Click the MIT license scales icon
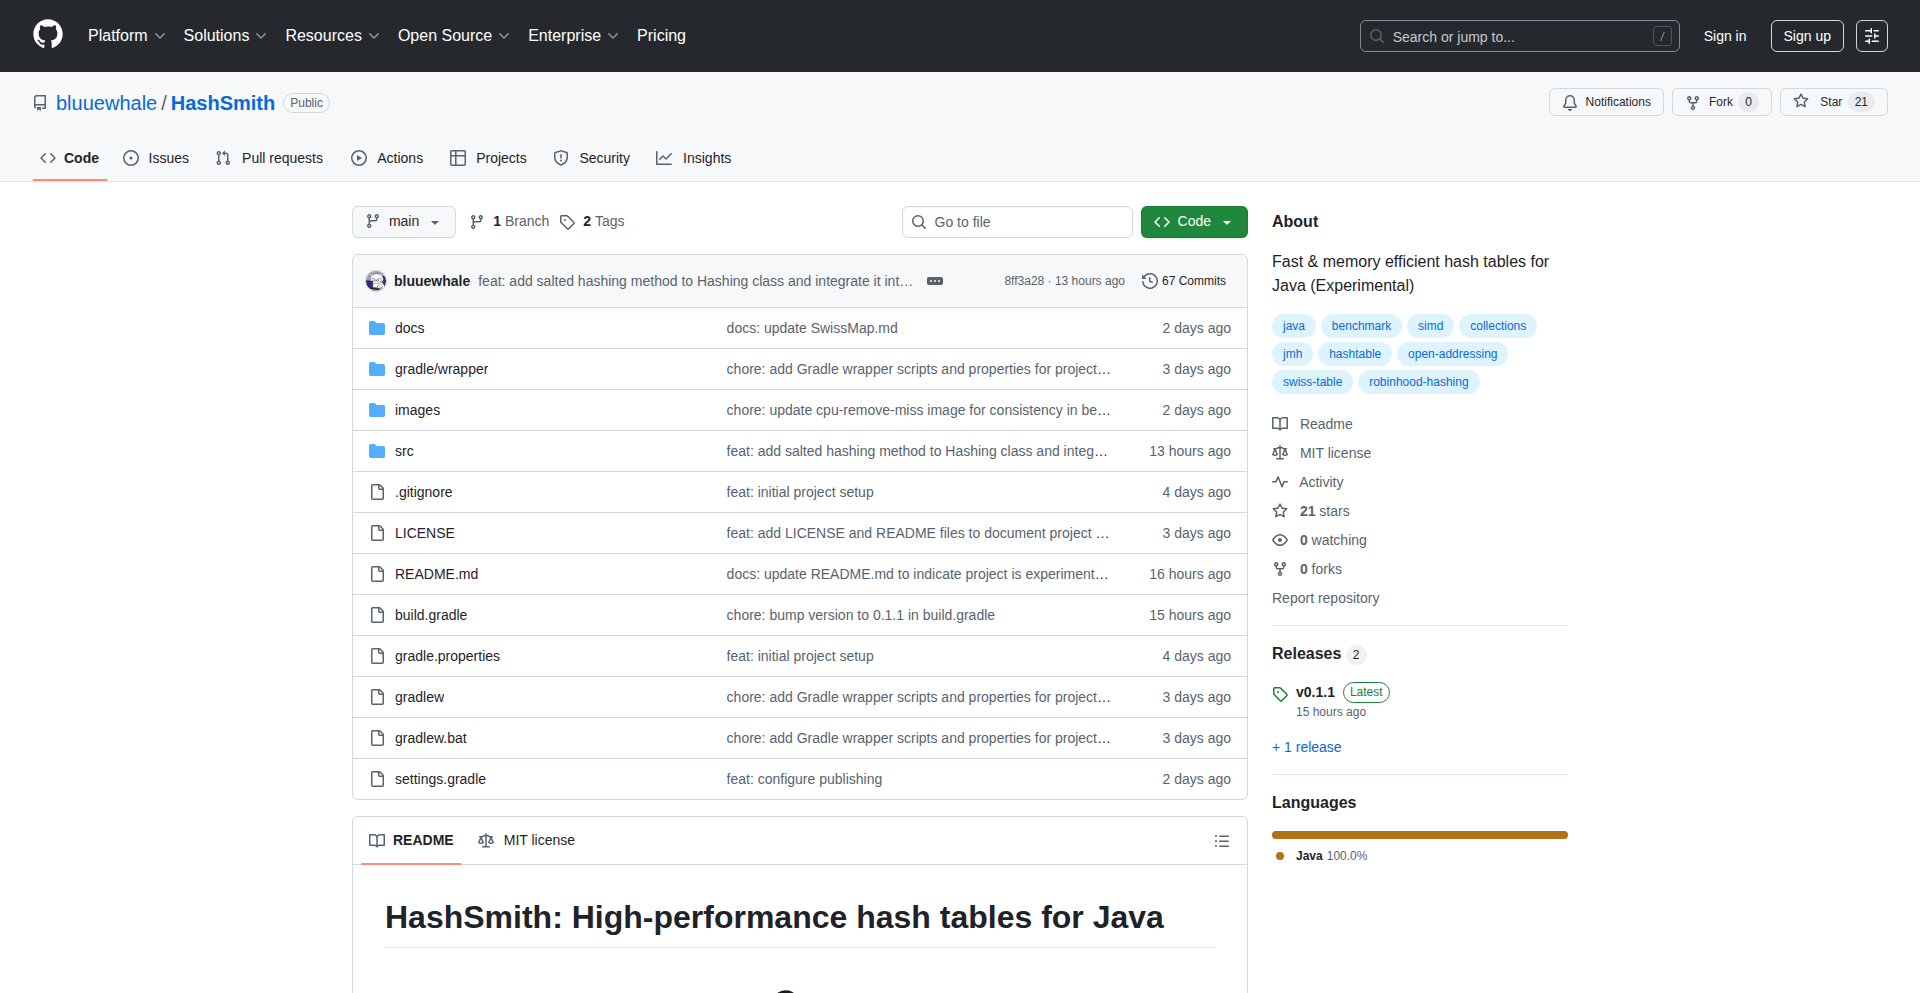Screen dimensions: 1920x993 [x=1281, y=453]
